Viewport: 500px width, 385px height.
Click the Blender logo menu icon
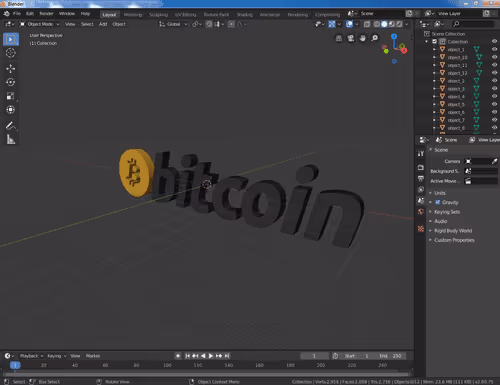(6, 14)
